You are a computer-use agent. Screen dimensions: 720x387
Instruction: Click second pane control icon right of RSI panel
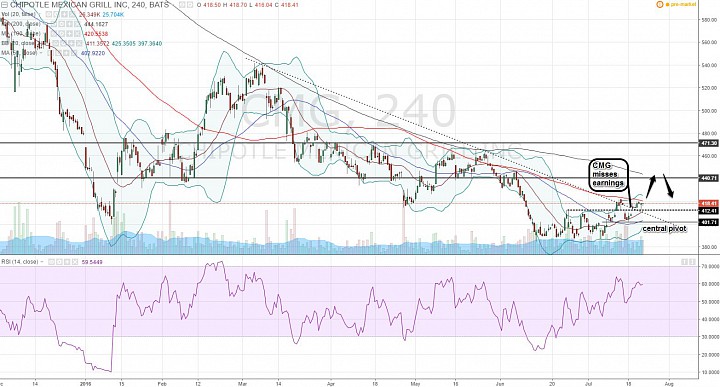[x=692, y=262]
